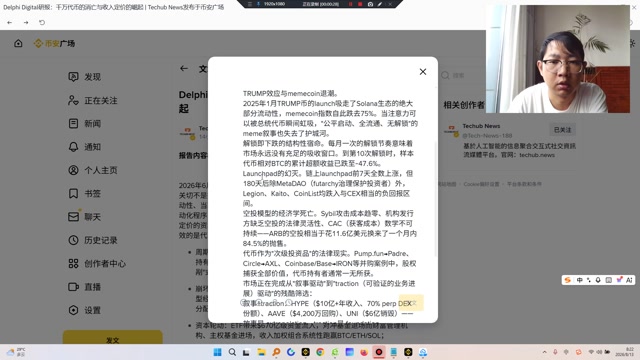640x360 pixels.
Task: Open 个人主页 in the sidebar
Action: point(93,170)
